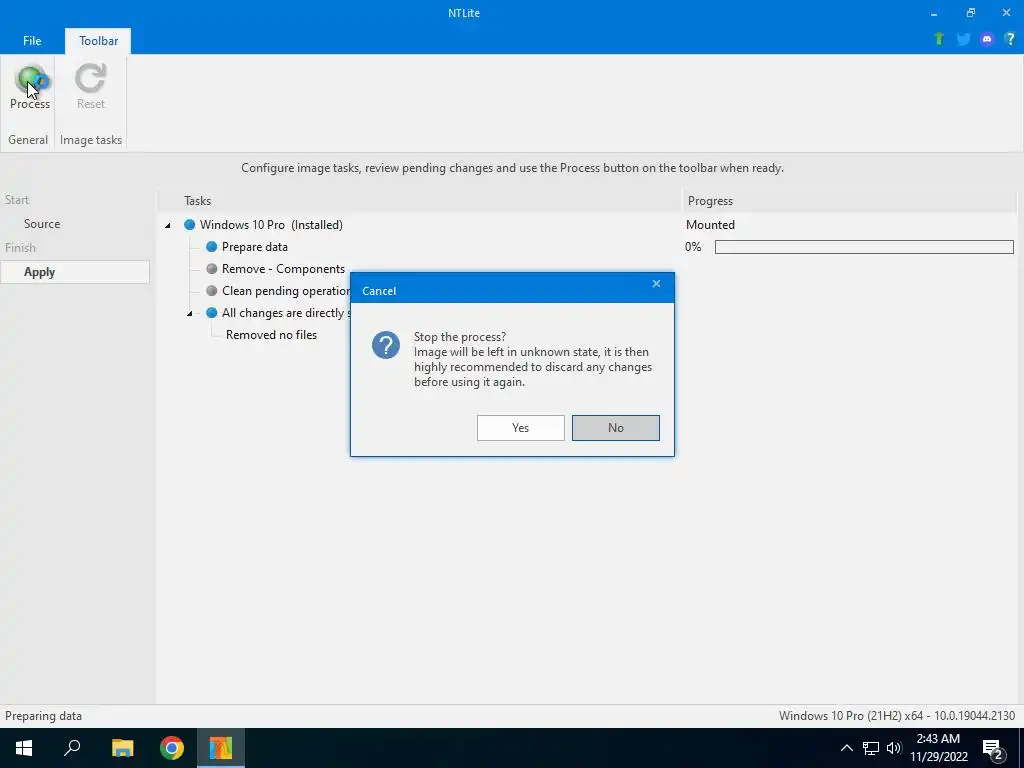Close the Cancel dialog with X

[x=656, y=283]
